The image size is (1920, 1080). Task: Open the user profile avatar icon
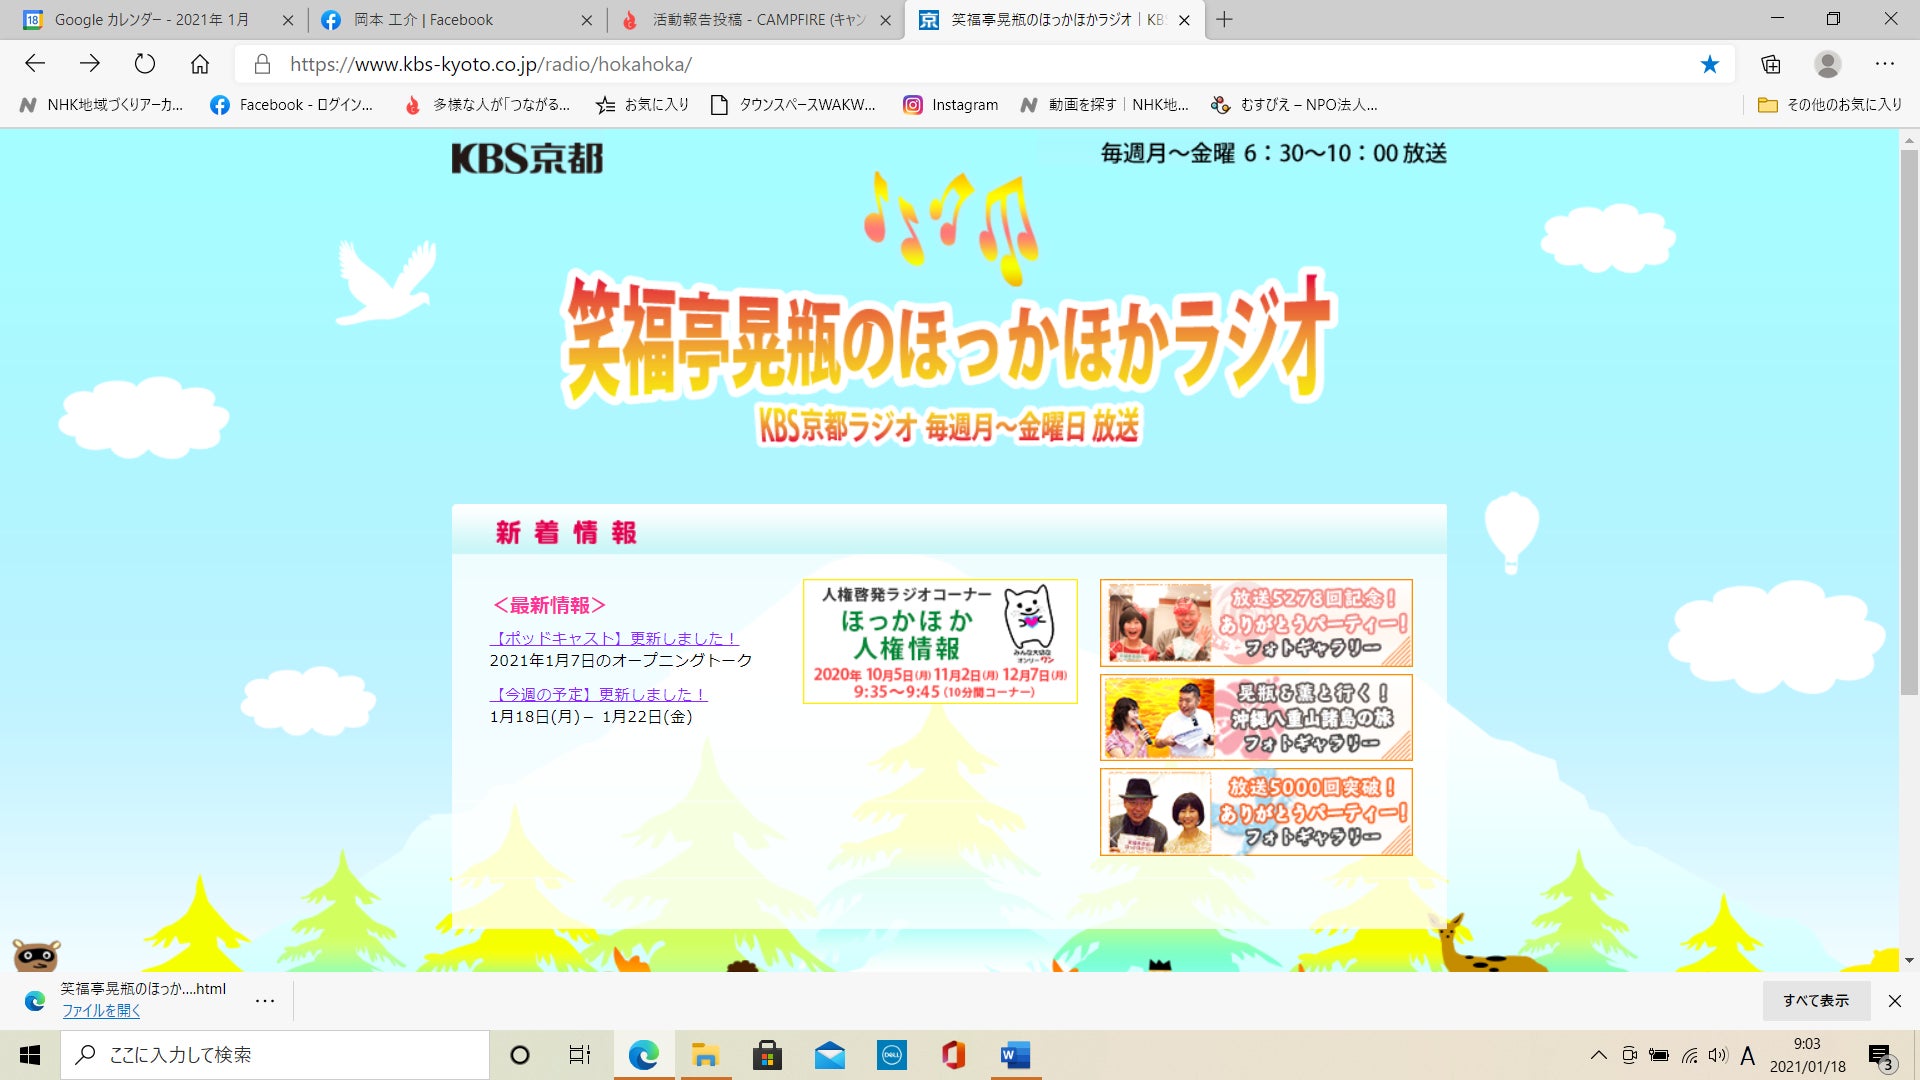[1828, 64]
